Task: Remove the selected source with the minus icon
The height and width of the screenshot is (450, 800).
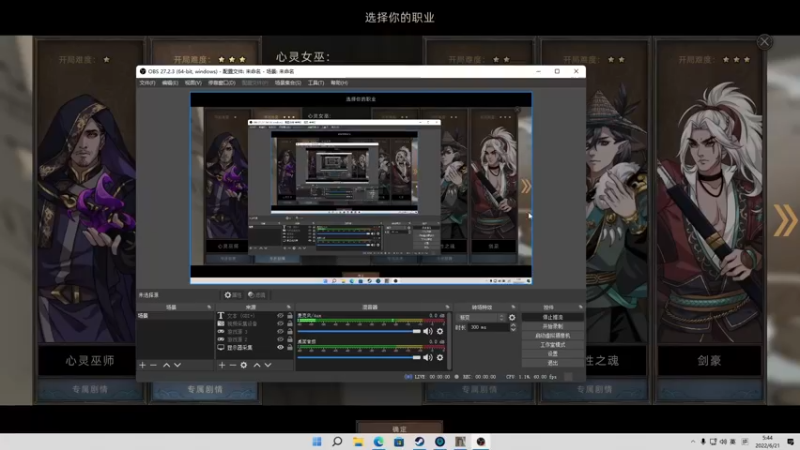Action: 233,365
